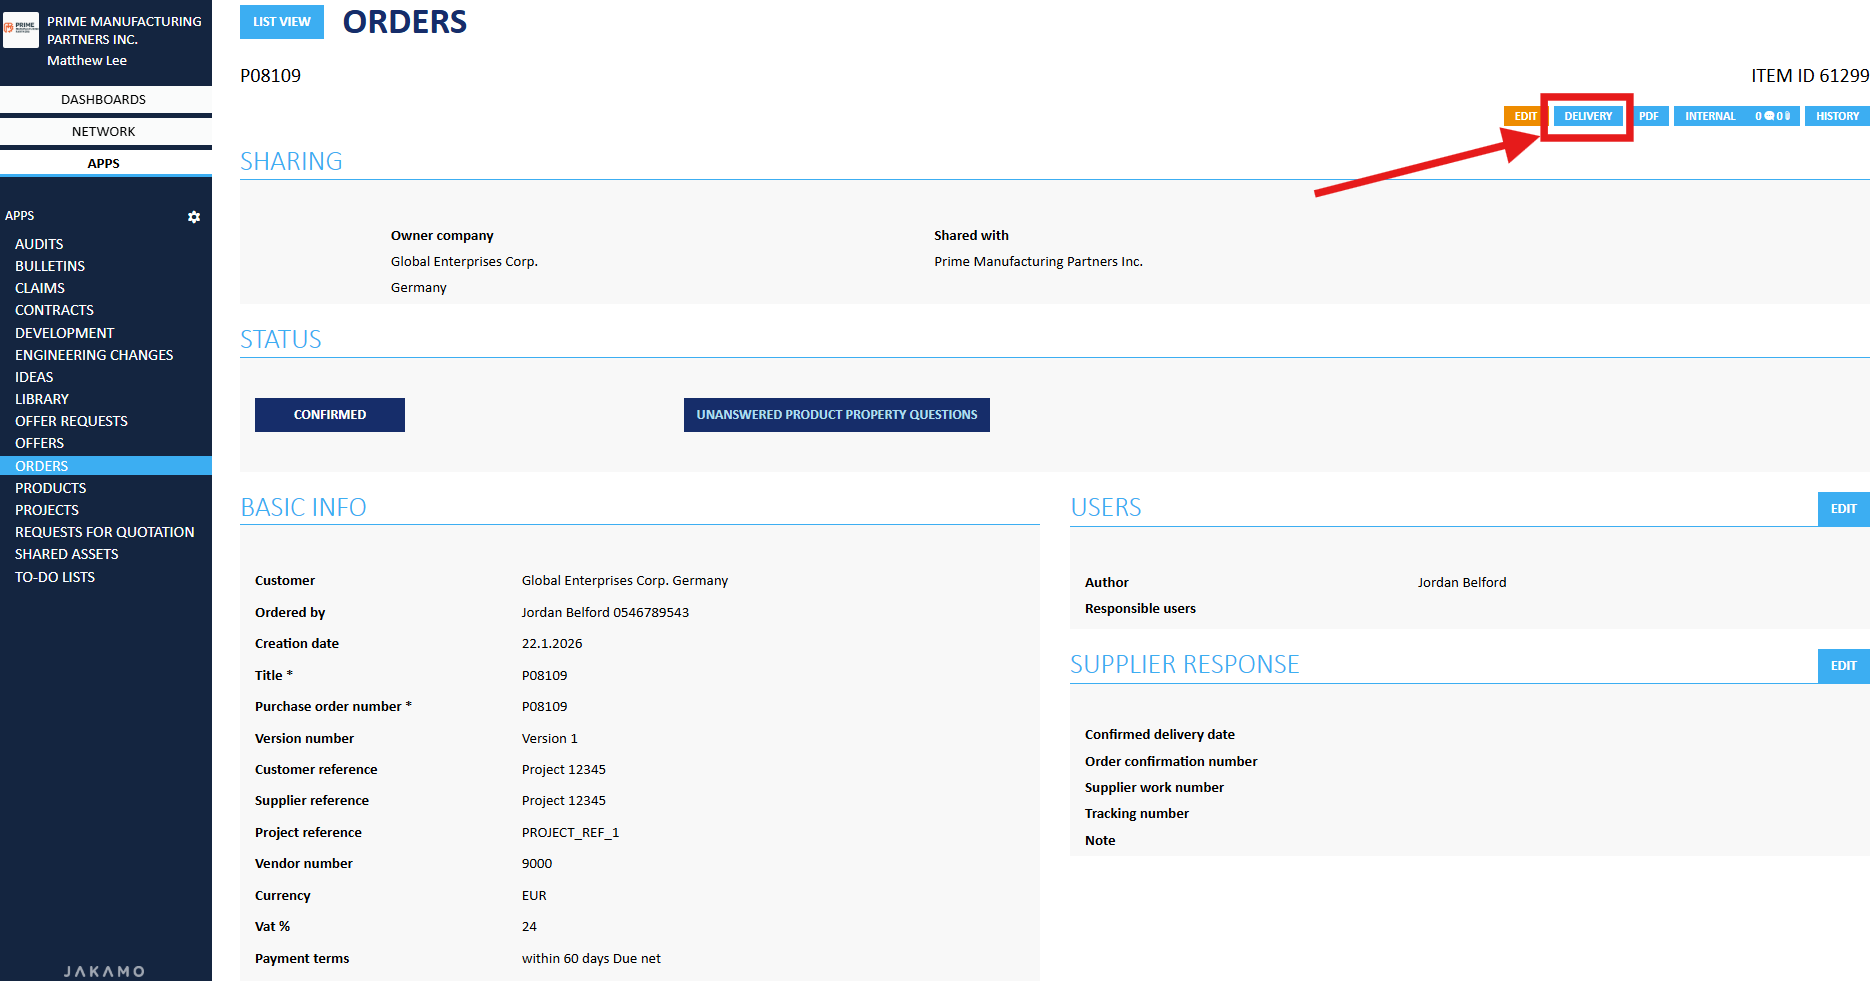
Task: Open the Delivery button
Action: pyautogui.click(x=1587, y=116)
